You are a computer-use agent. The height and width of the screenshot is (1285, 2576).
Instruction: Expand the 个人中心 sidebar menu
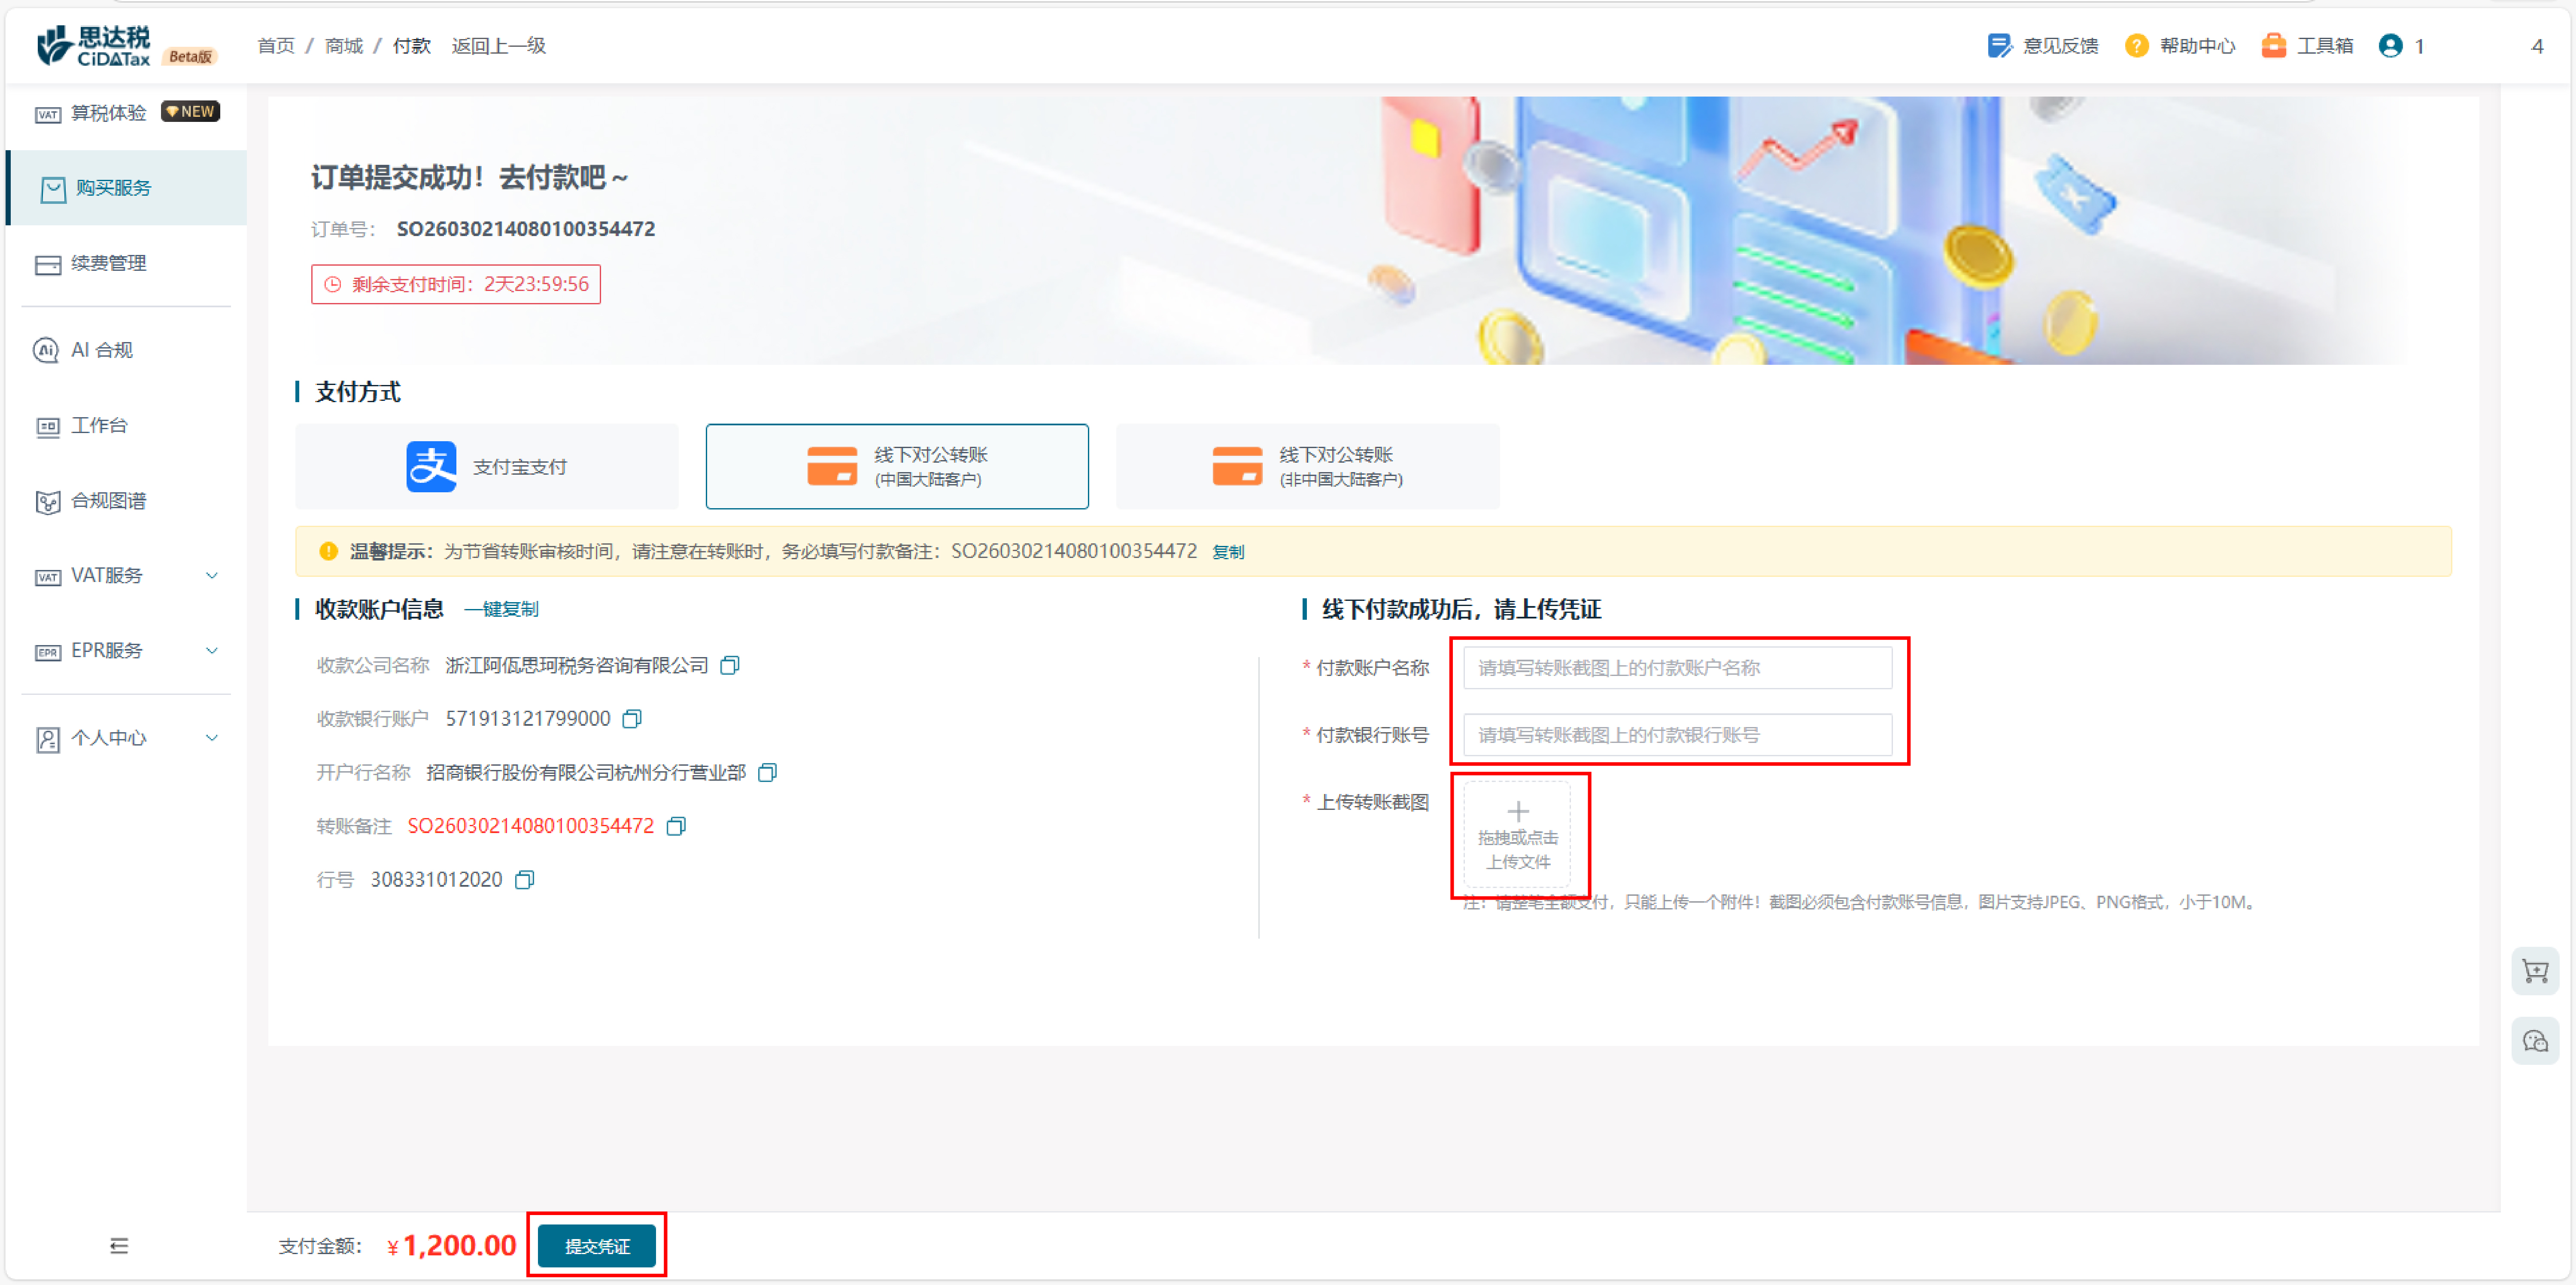126,738
